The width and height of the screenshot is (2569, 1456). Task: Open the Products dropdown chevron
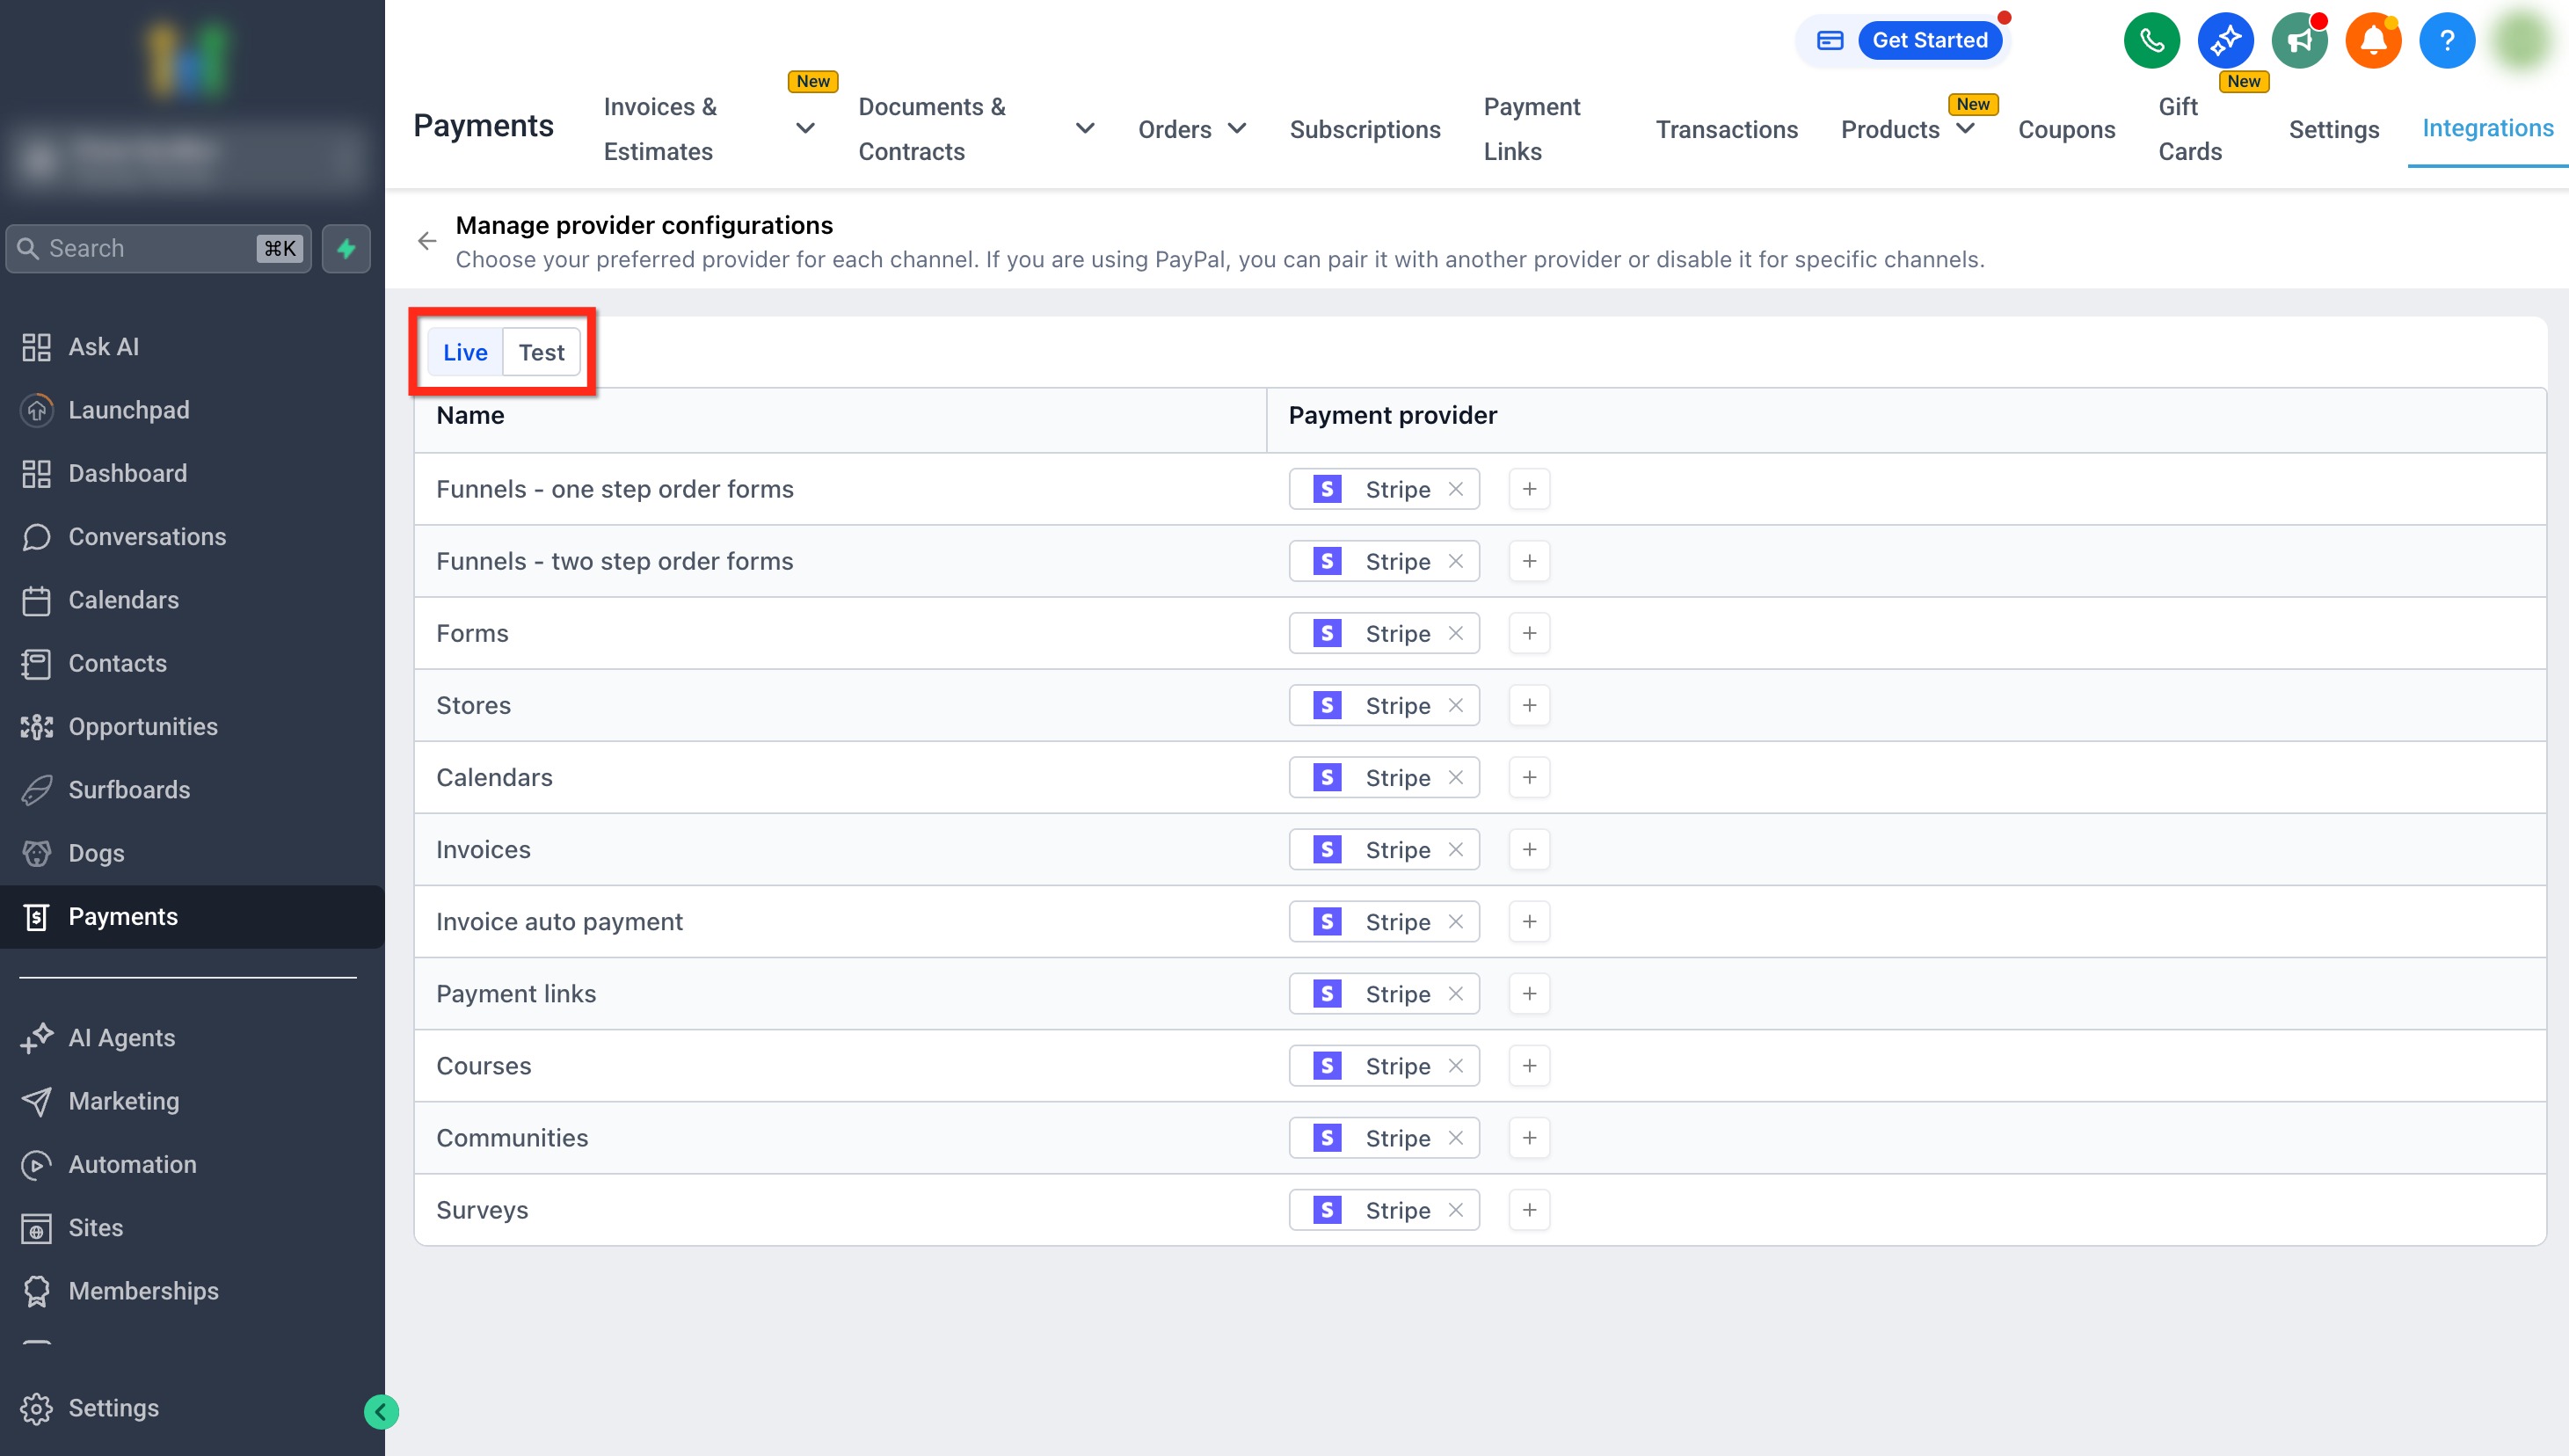coord(1965,129)
